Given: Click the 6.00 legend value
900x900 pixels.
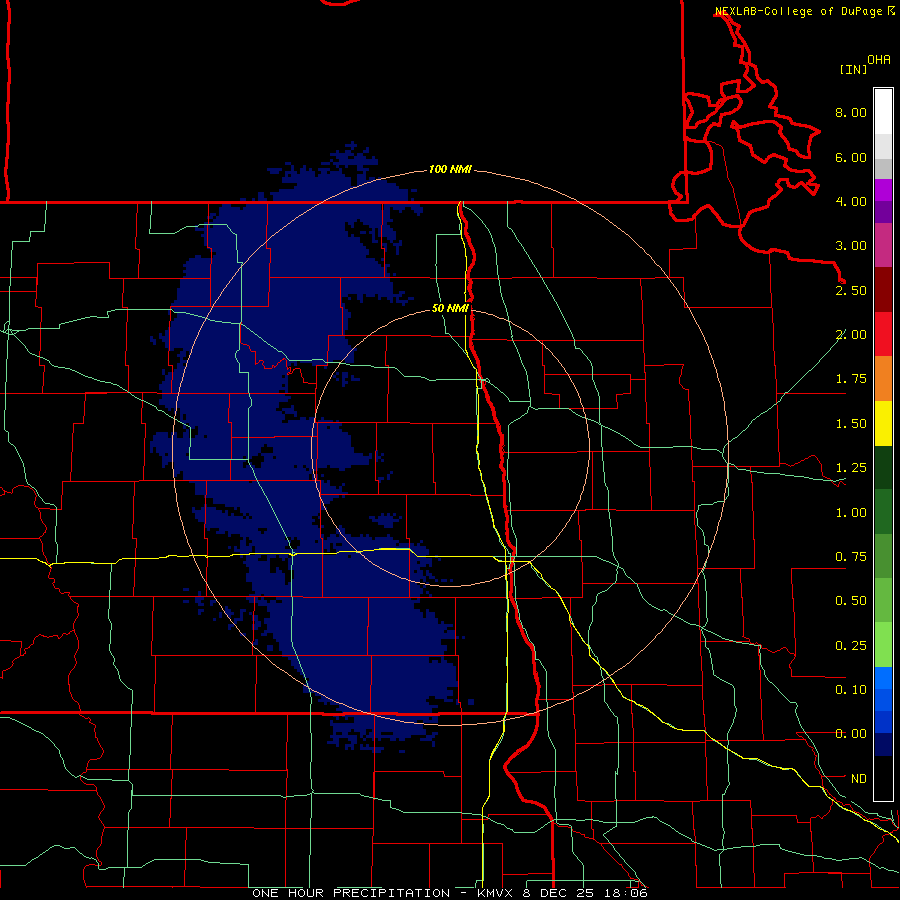Looking at the screenshot, I should click(x=851, y=157).
